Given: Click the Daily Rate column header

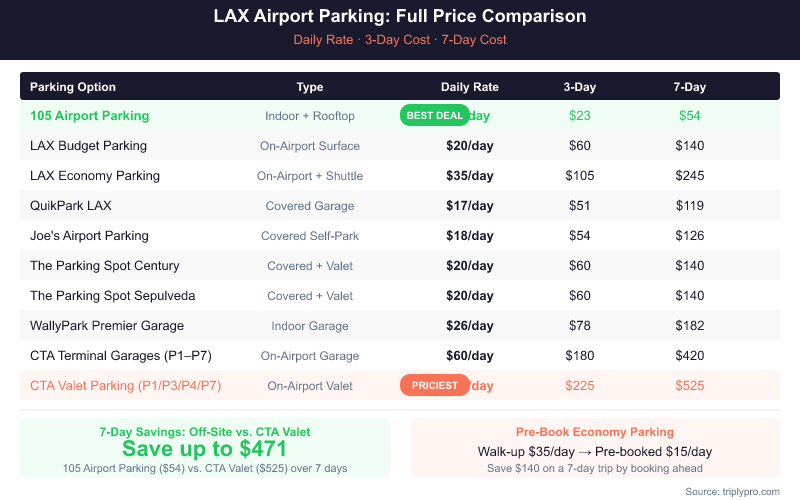Looking at the screenshot, I should click(469, 87).
